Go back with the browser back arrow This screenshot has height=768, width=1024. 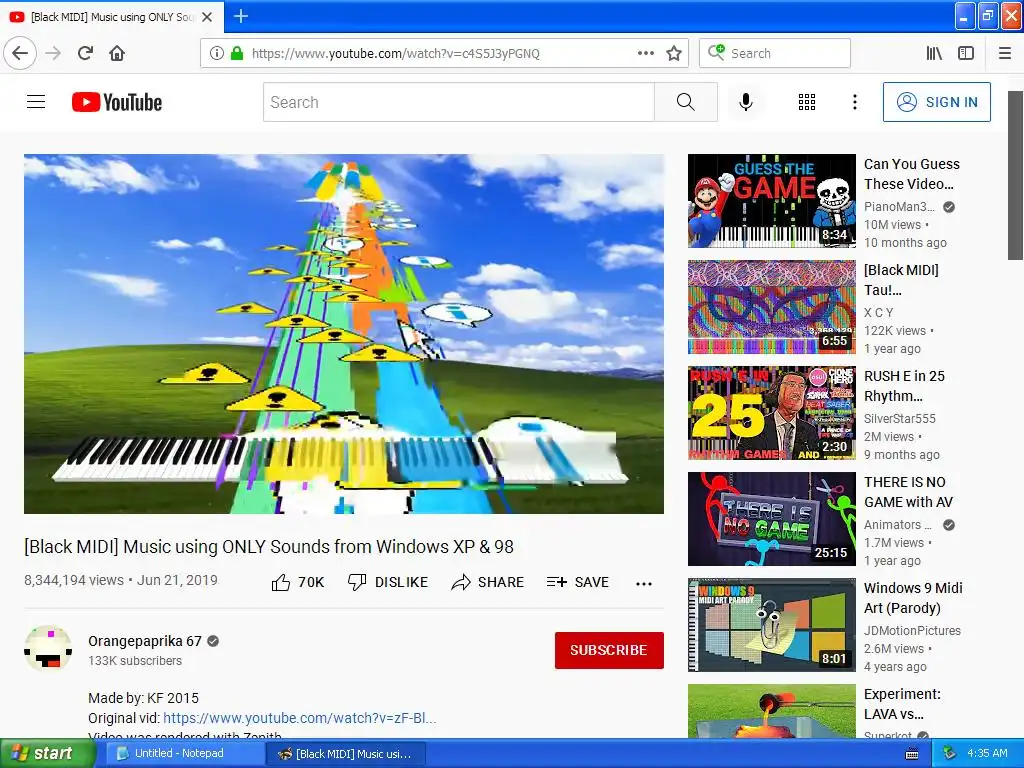point(20,53)
